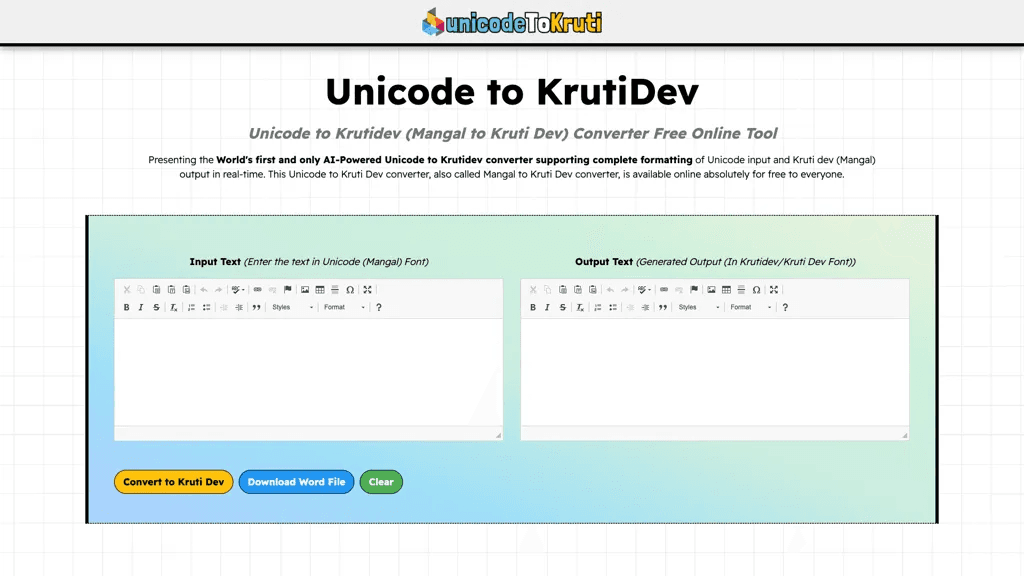Screen dimensions: 1024x576
Task: Click the Input editor resize handle
Action: click(x=498, y=435)
